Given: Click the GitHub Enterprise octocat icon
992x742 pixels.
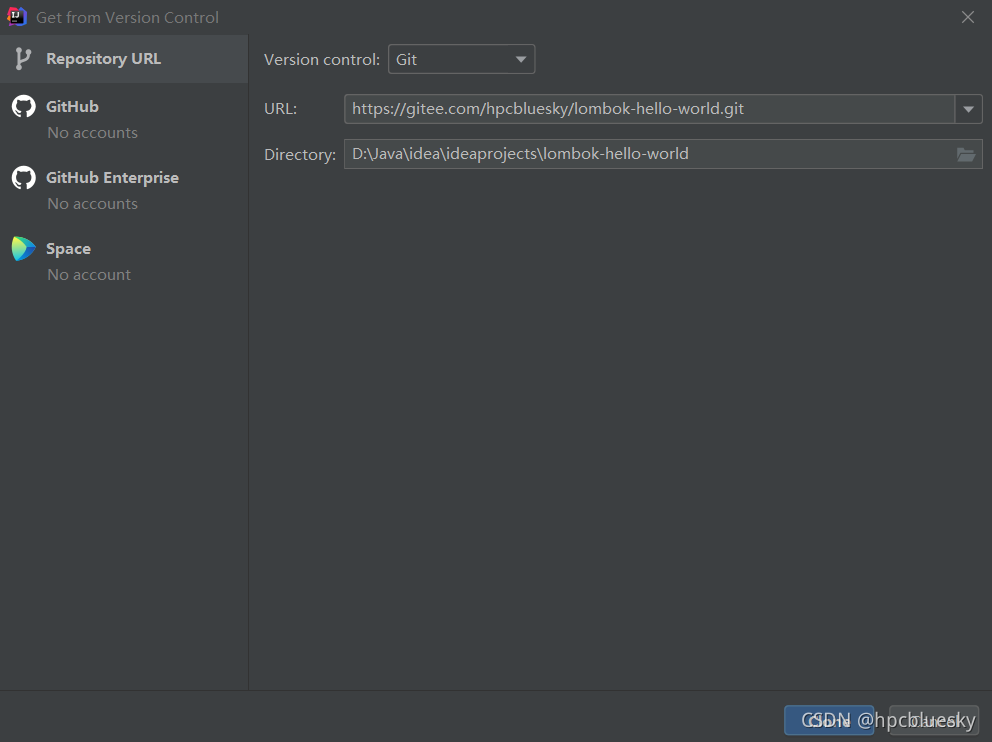Looking at the screenshot, I should [23, 178].
